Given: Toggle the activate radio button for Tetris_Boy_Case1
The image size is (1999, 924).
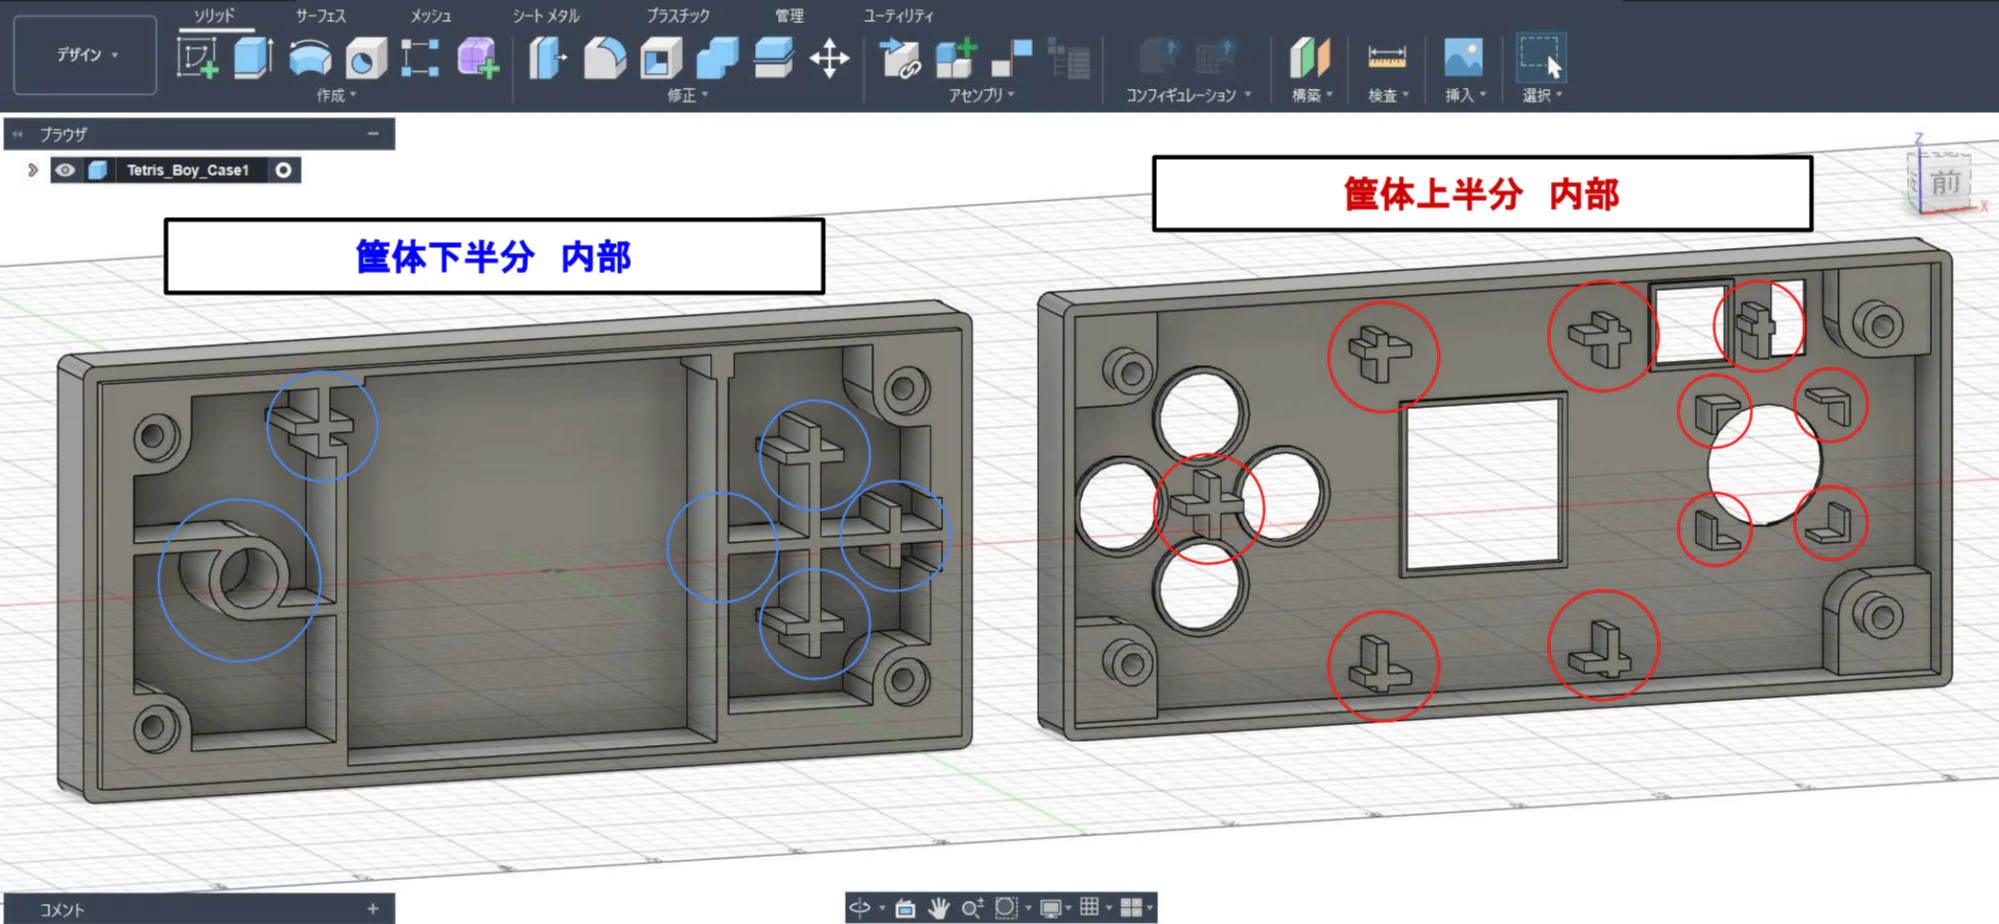Looking at the screenshot, I should point(283,170).
